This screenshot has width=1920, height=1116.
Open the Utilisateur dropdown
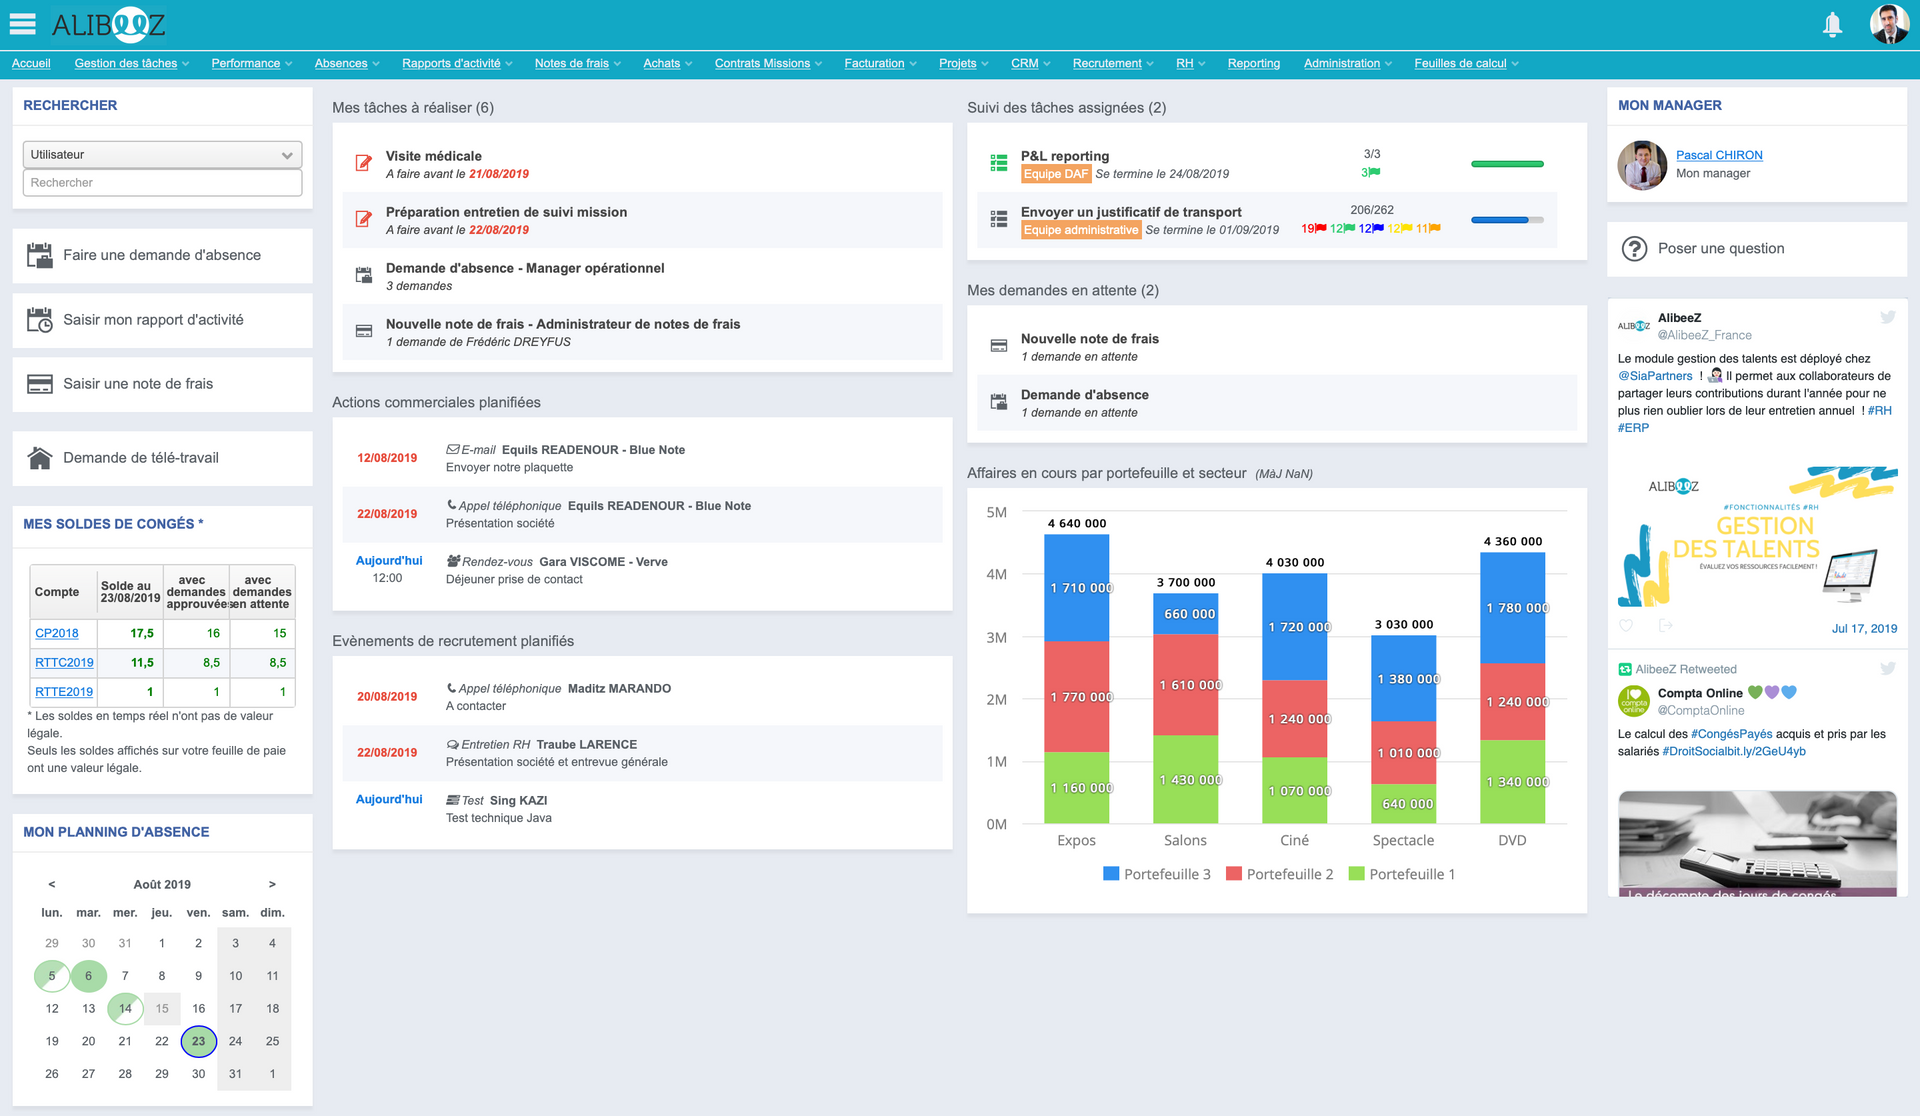(162, 155)
